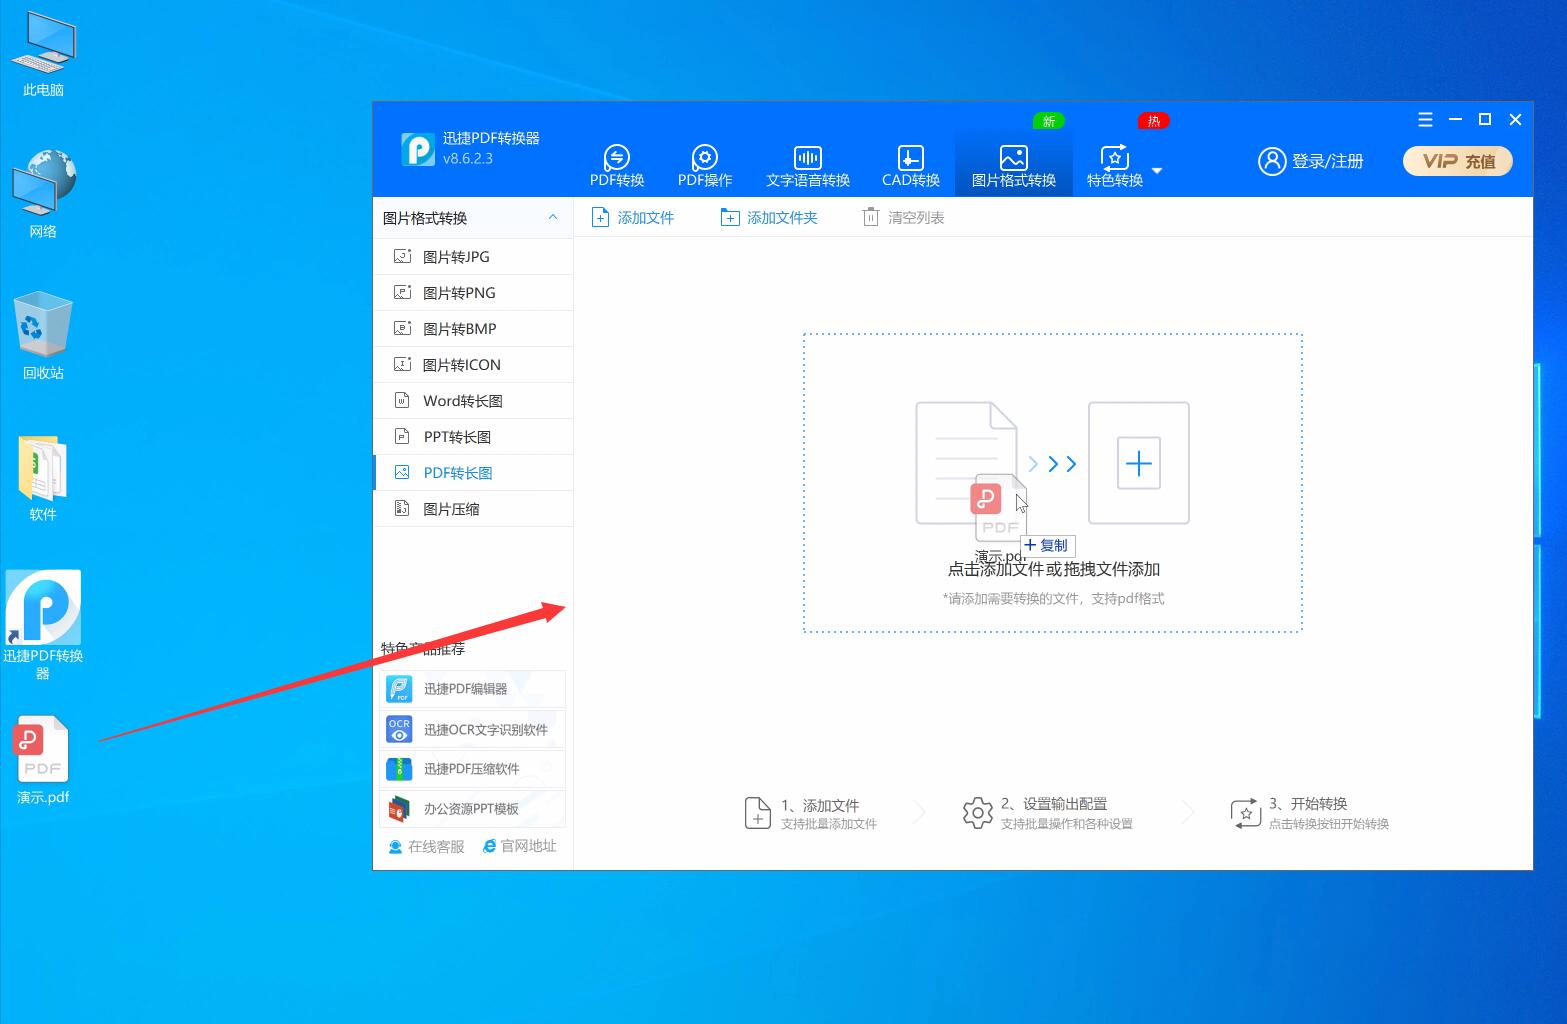
Task: Open 官网地址 website link
Action: click(519, 846)
